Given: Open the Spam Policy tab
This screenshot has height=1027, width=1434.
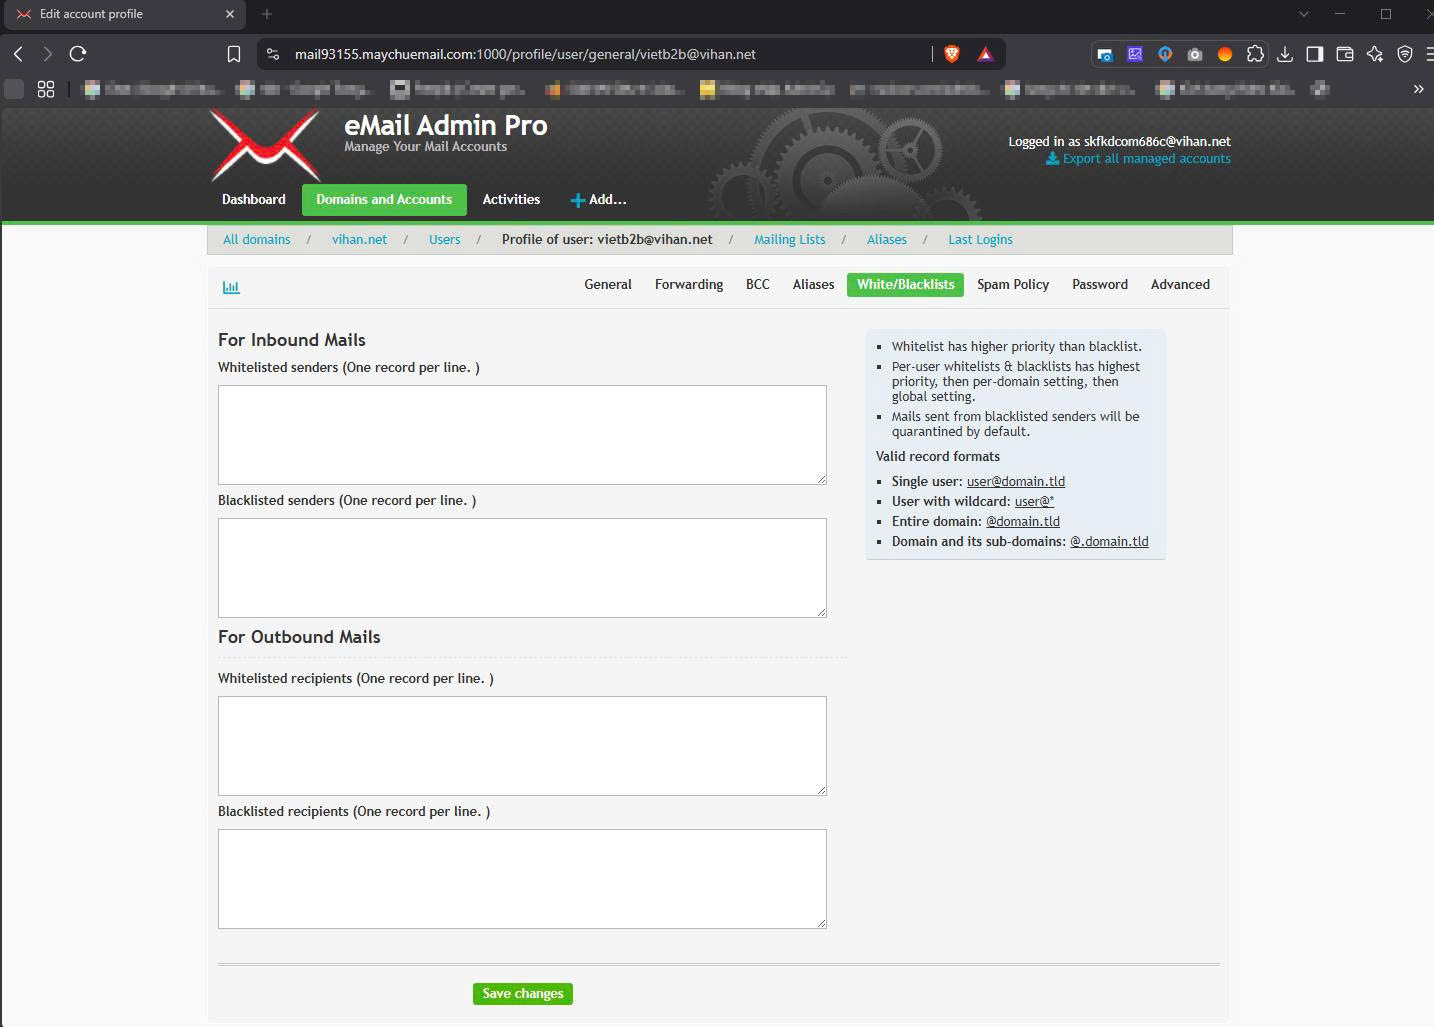Looking at the screenshot, I should pyautogui.click(x=1013, y=285).
